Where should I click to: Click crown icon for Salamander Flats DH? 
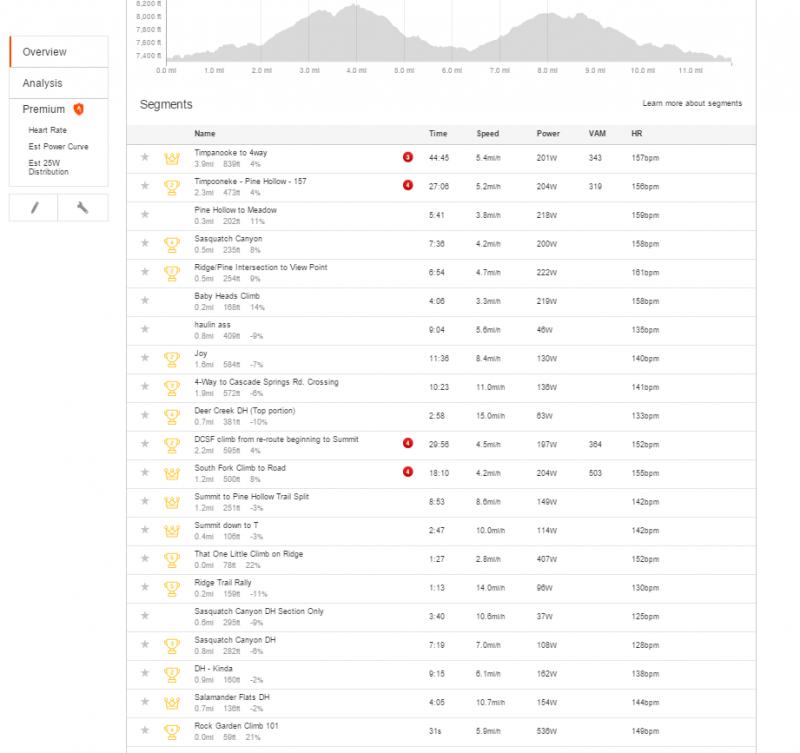pos(172,702)
